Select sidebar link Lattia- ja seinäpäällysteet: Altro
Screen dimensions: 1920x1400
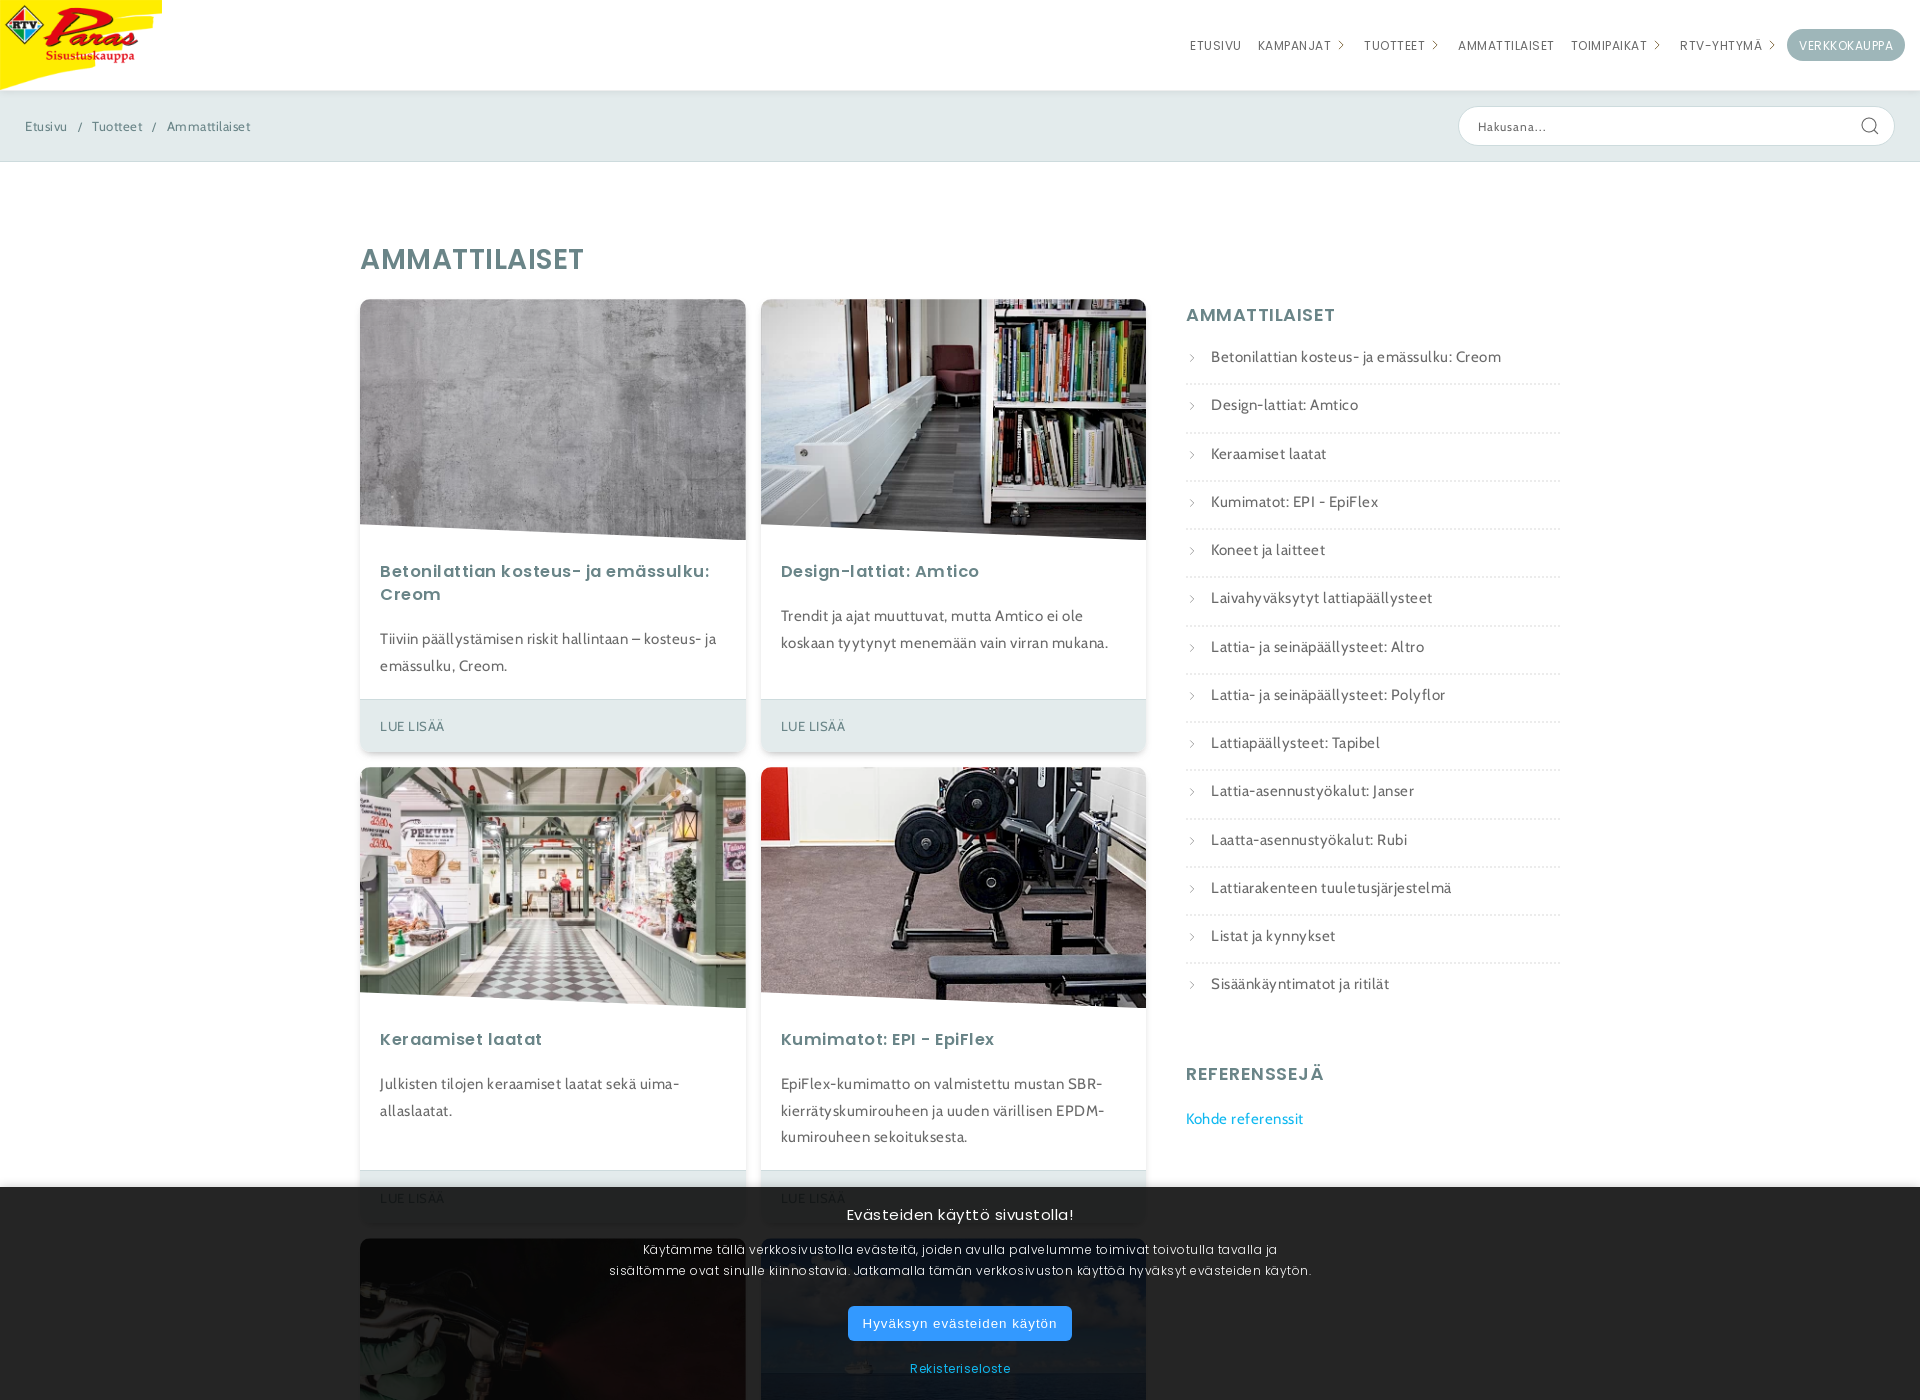point(1317,647)
